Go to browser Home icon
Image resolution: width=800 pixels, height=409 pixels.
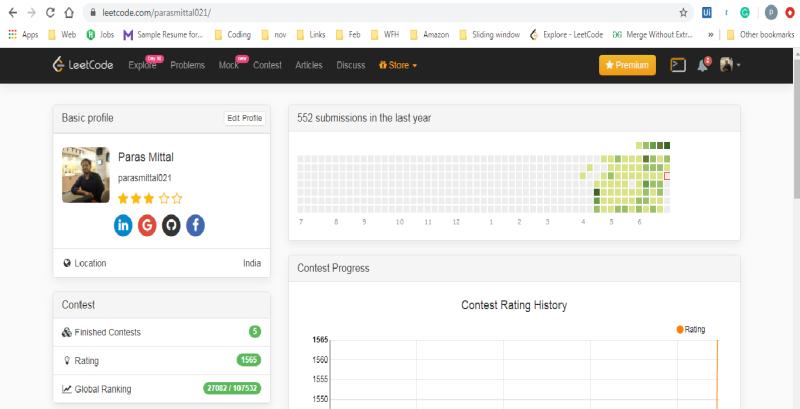click(69, 13)
